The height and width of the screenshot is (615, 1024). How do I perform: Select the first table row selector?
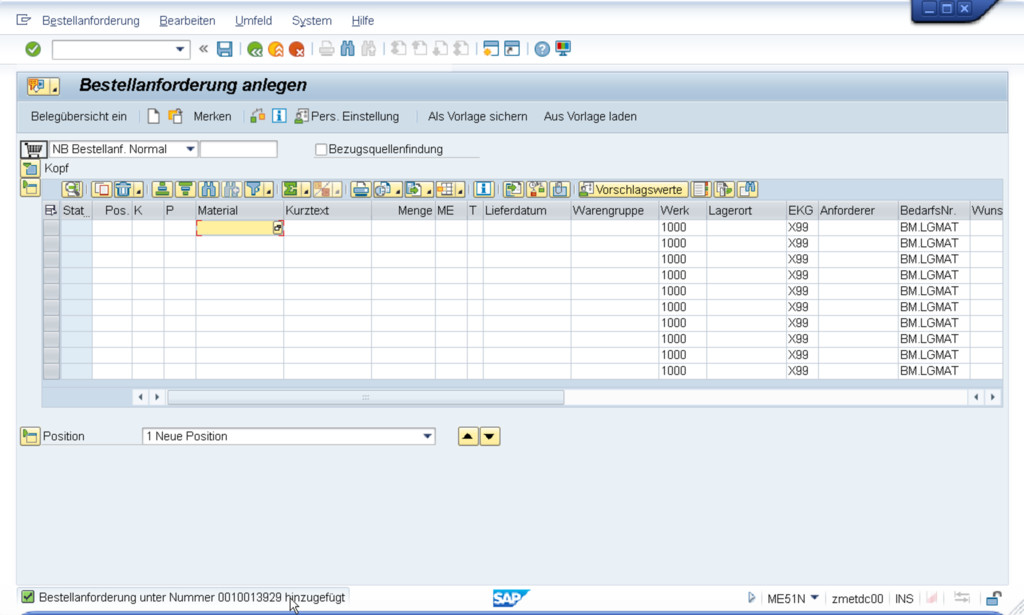coord(51,228)
